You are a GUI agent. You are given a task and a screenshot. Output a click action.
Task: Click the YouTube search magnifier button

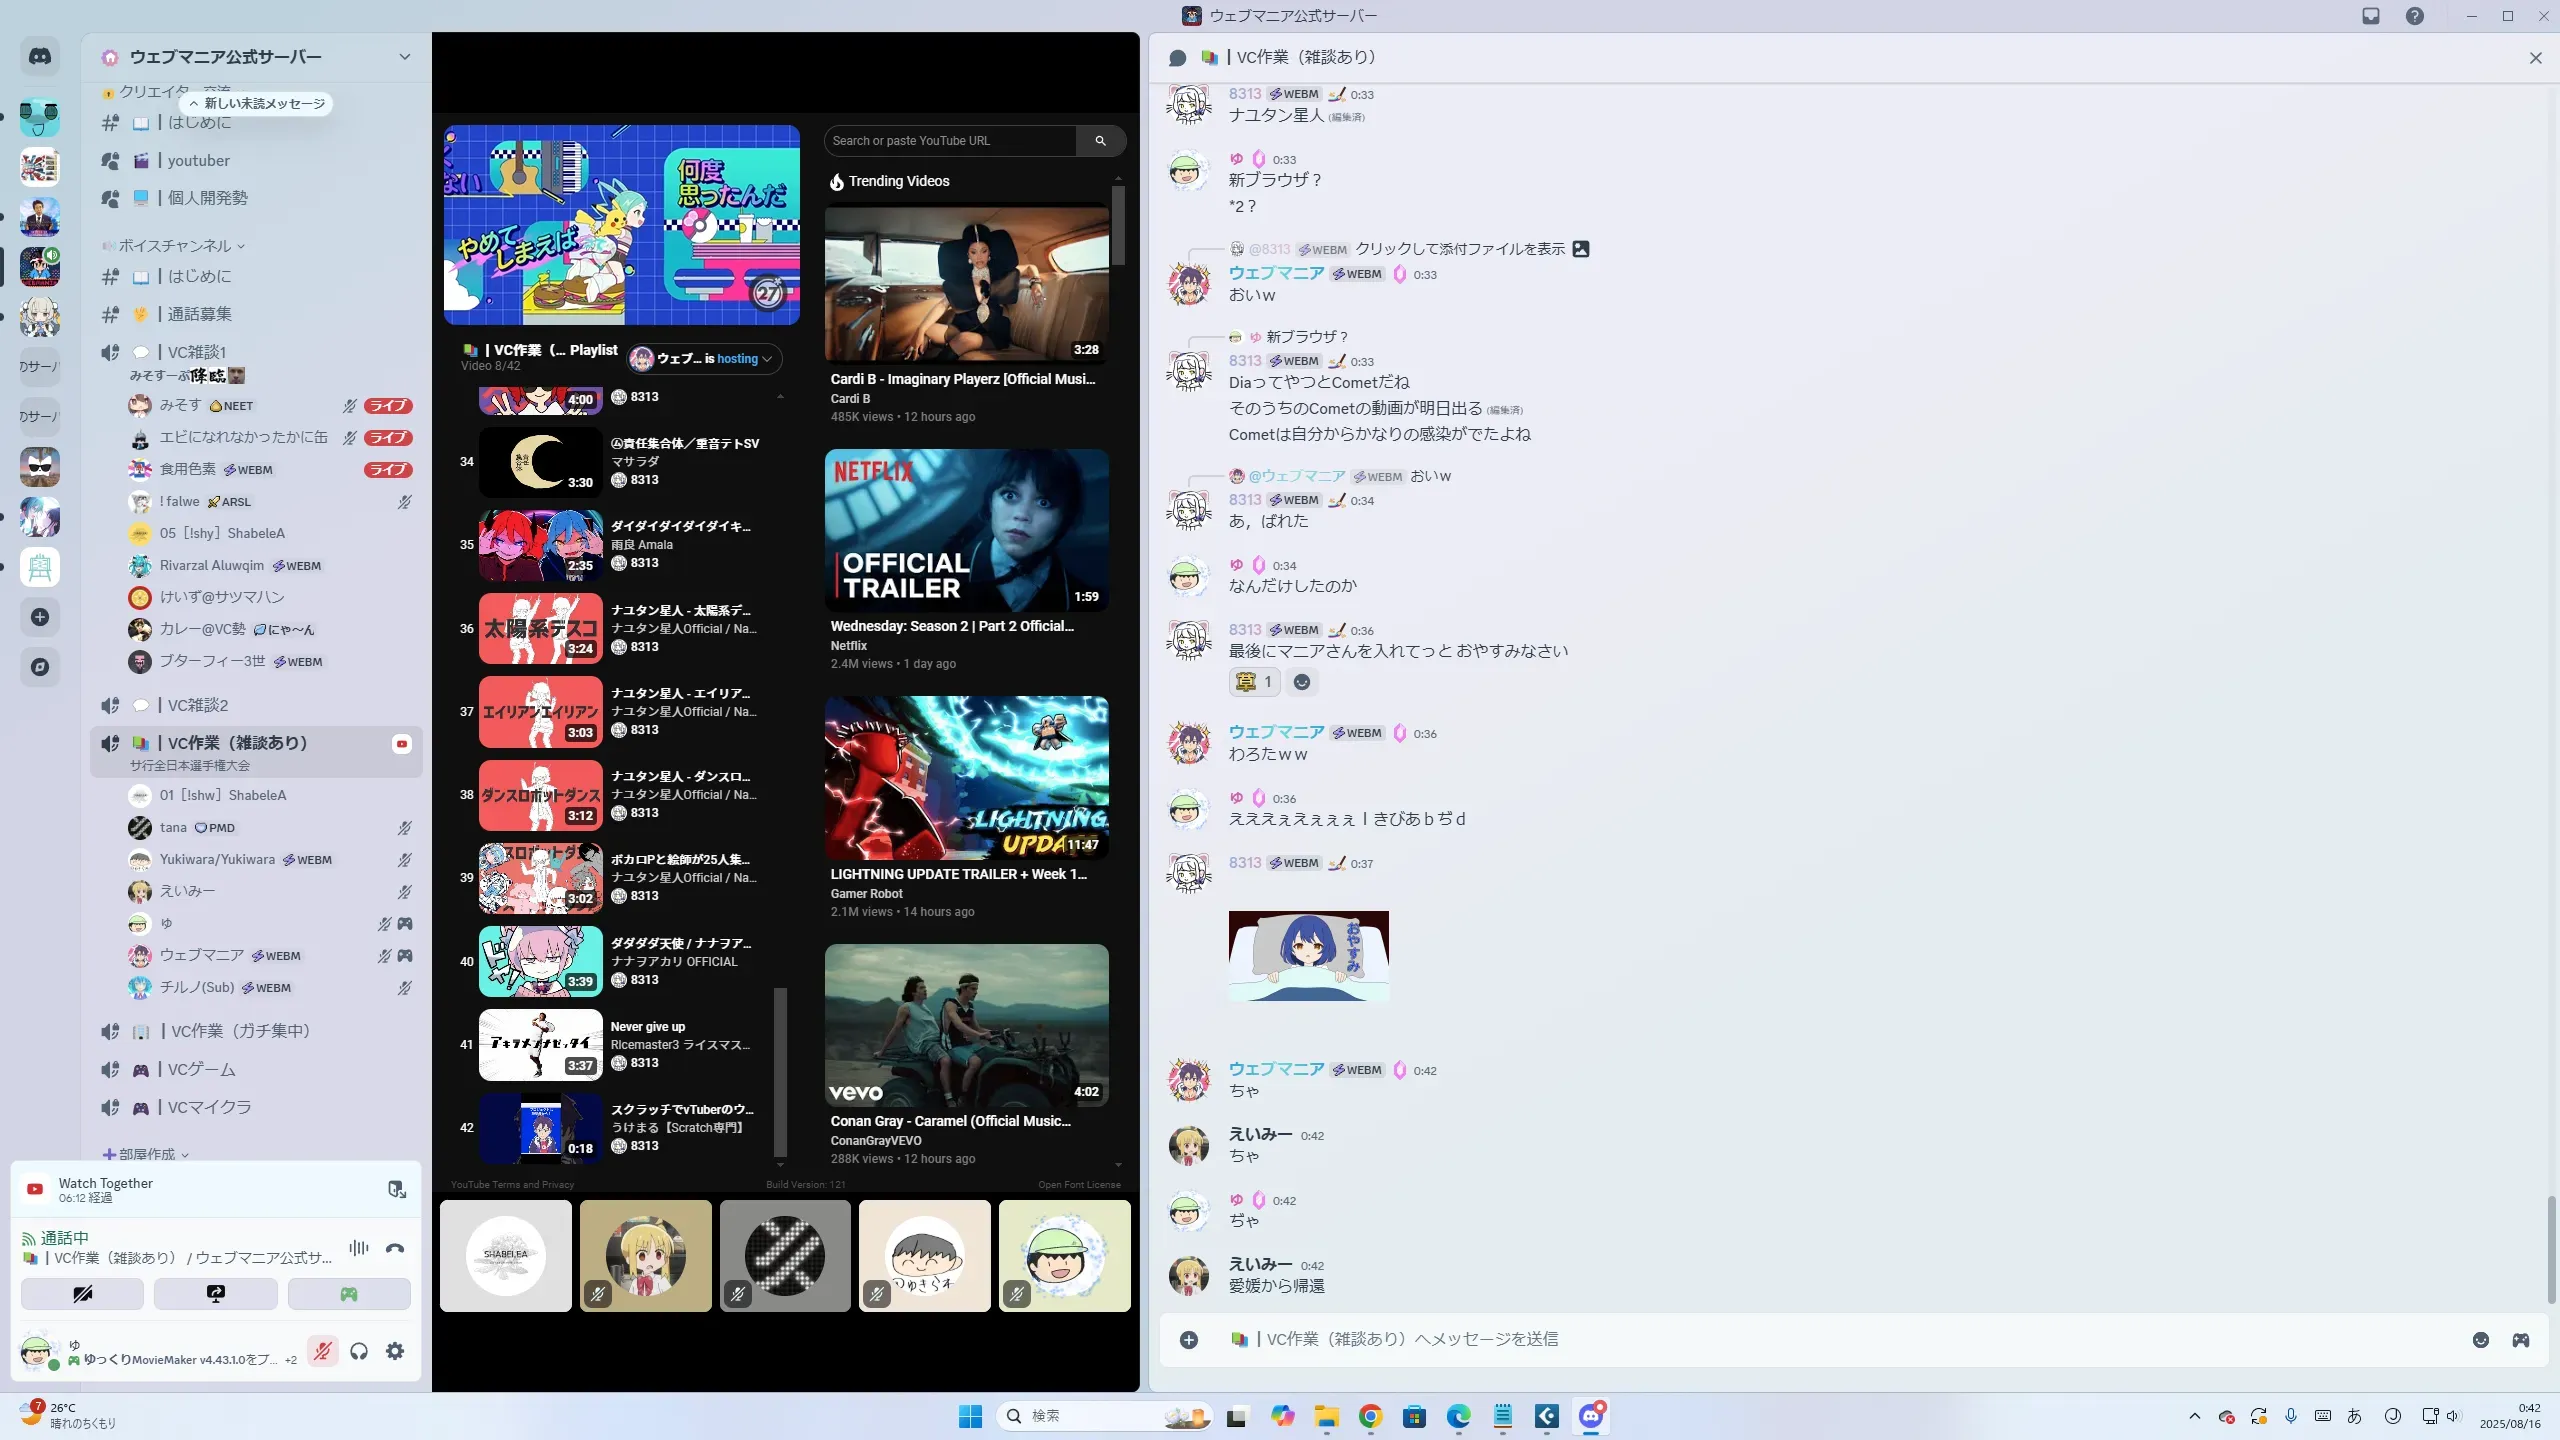[1100, 141]
